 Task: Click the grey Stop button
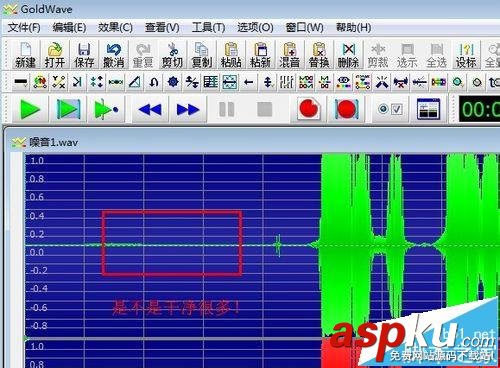[265, 109]
